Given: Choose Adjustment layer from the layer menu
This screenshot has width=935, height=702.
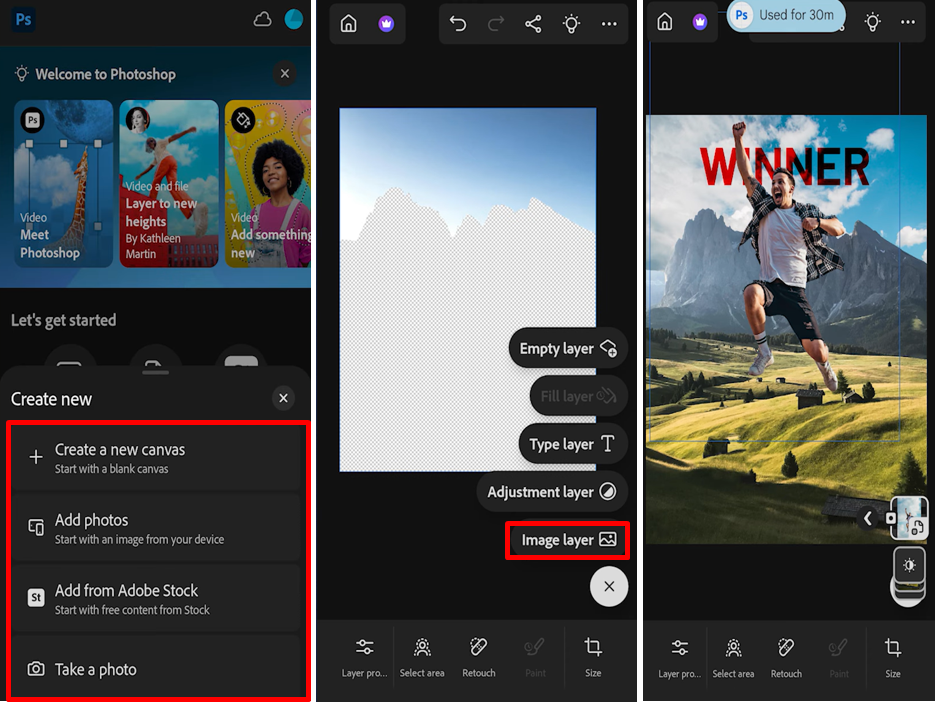Looking at the screenshot, I should [552, 491].
